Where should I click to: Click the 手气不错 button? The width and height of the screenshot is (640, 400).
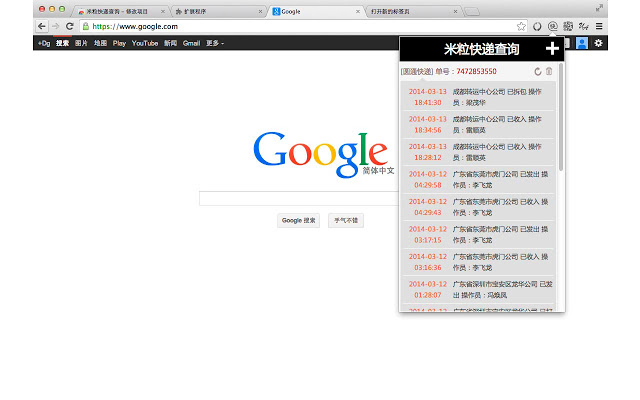[346, 220]
